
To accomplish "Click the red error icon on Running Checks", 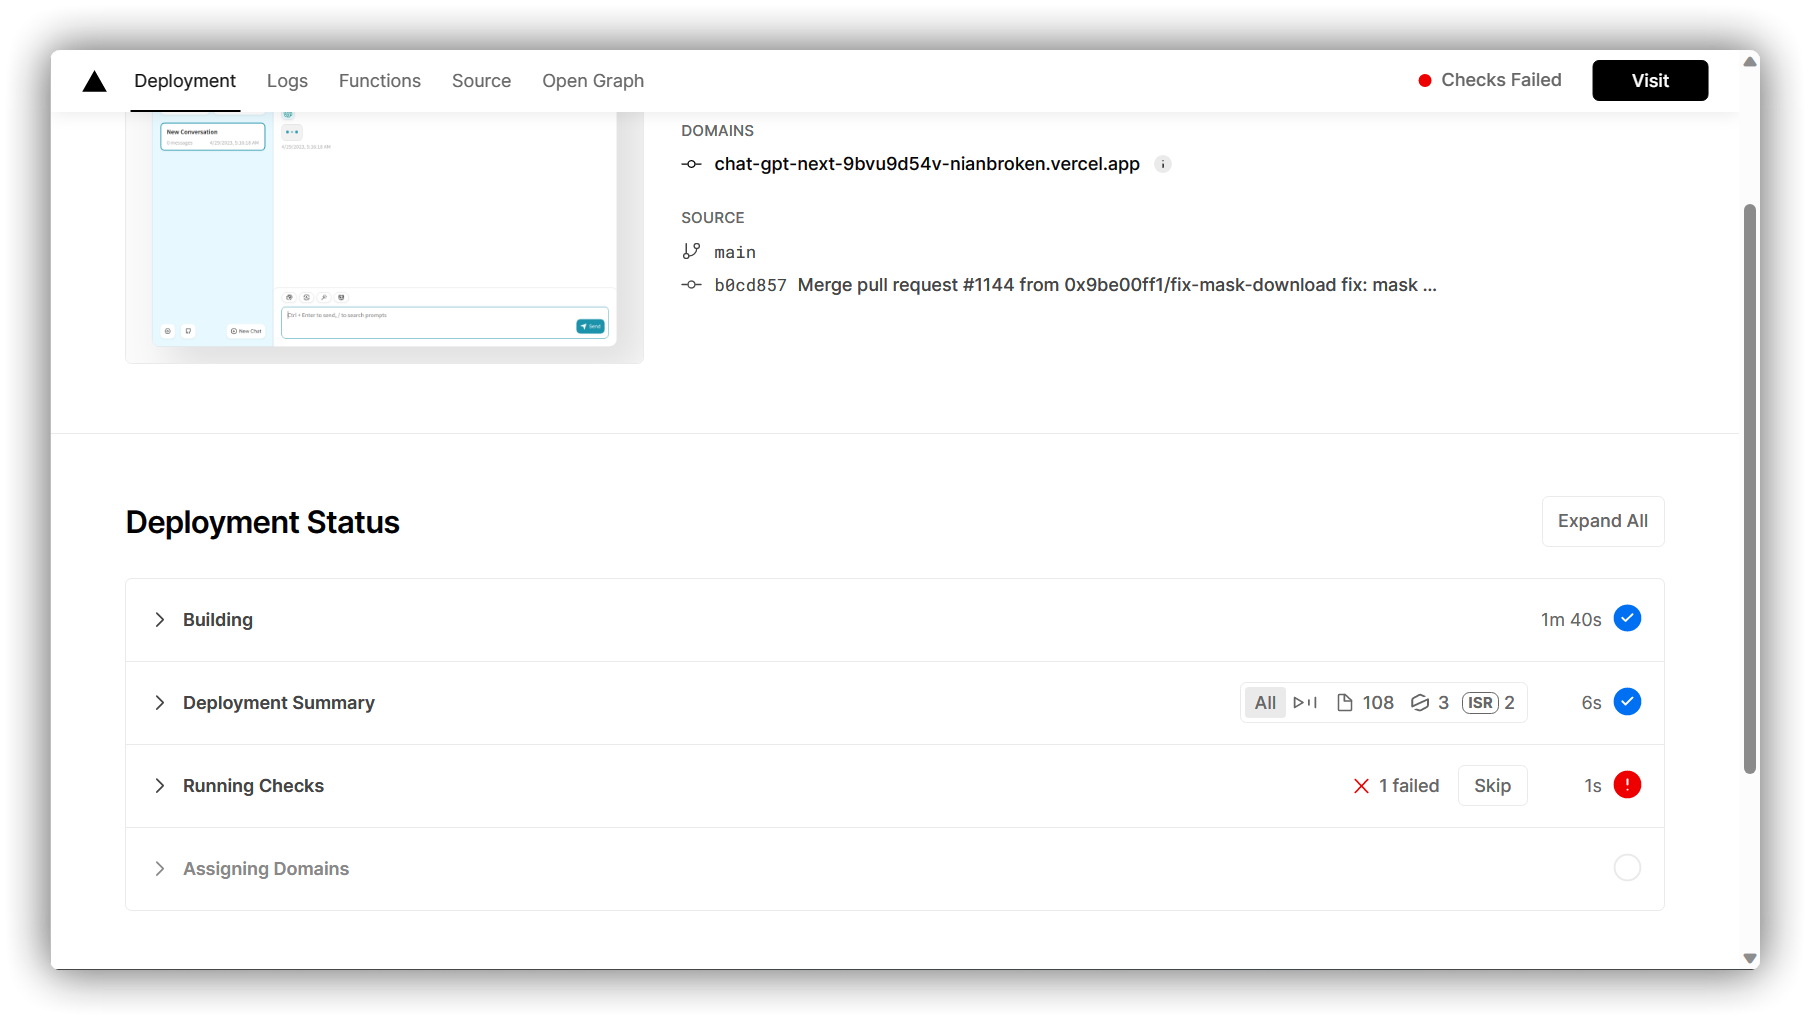I will coord(1627,785).
